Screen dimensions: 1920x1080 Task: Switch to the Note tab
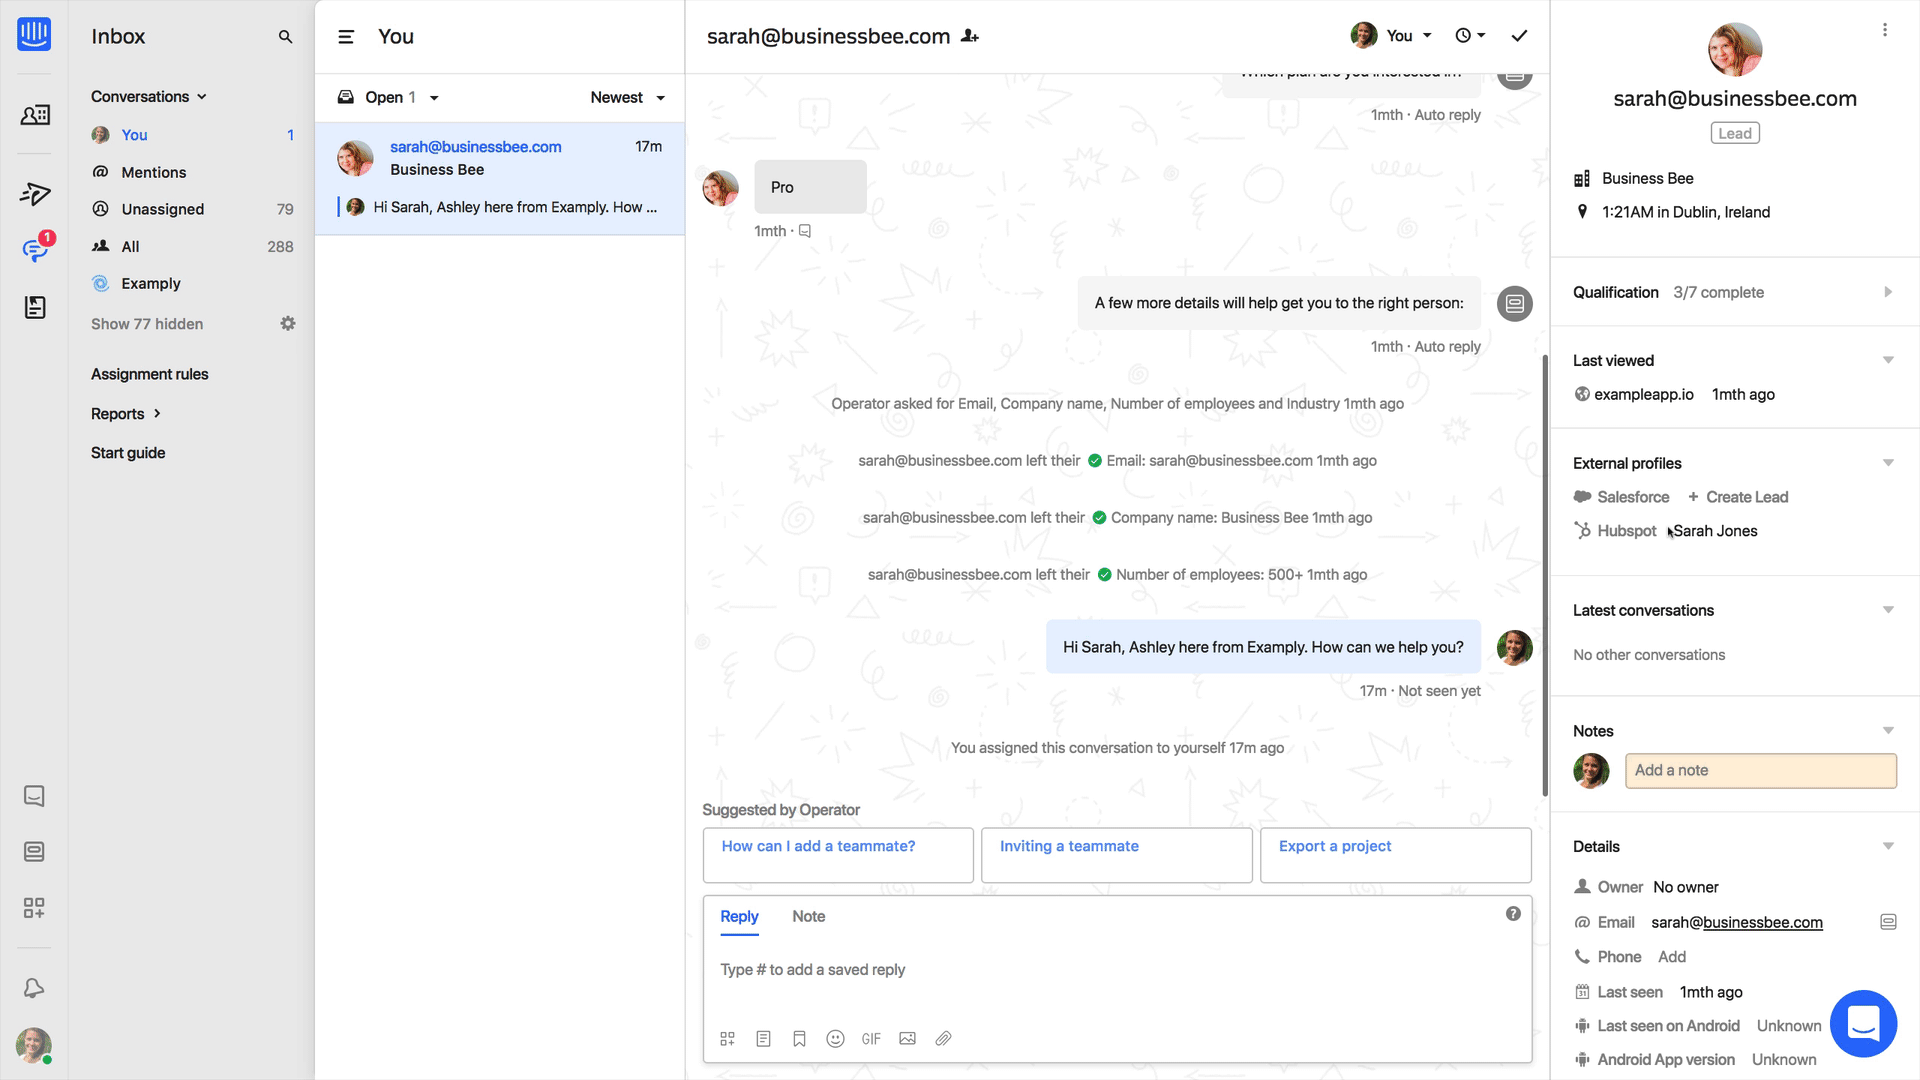tap(808, 917)
